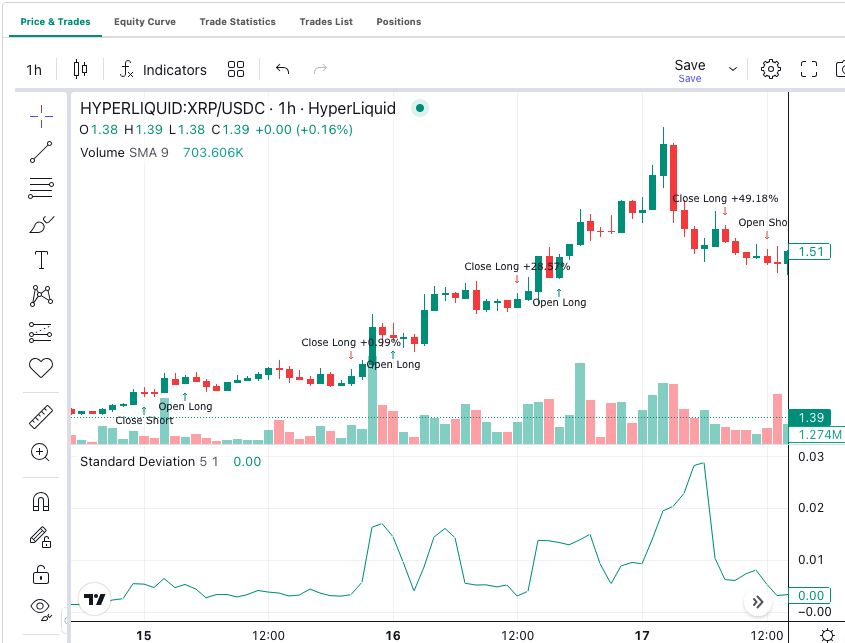The height and width of the screenshot is (643, 845).
Task: Open the Positions tab
Action: 399,22
